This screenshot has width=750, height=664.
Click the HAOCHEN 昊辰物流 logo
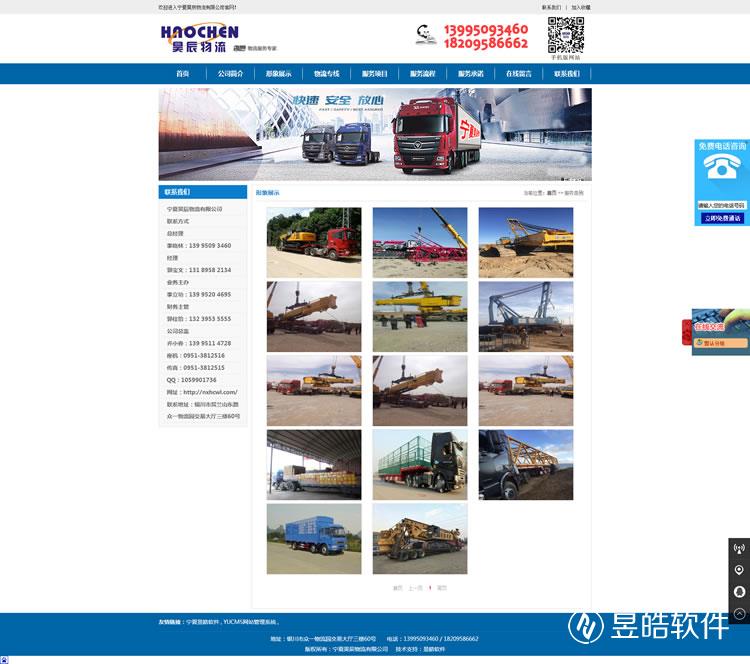(200, 37)
